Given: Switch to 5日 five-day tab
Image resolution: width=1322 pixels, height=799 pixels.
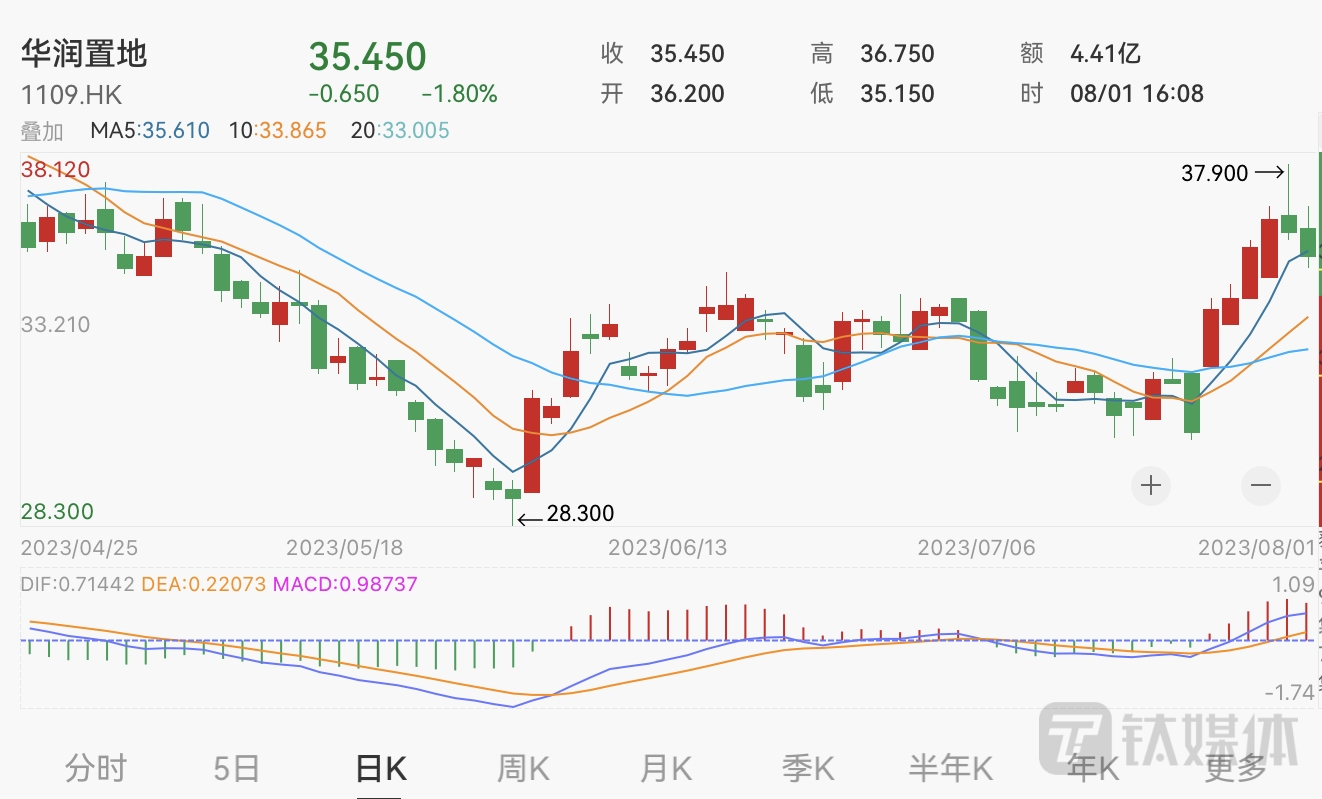Looking at the screenshot, I should [x=237, y=768].
